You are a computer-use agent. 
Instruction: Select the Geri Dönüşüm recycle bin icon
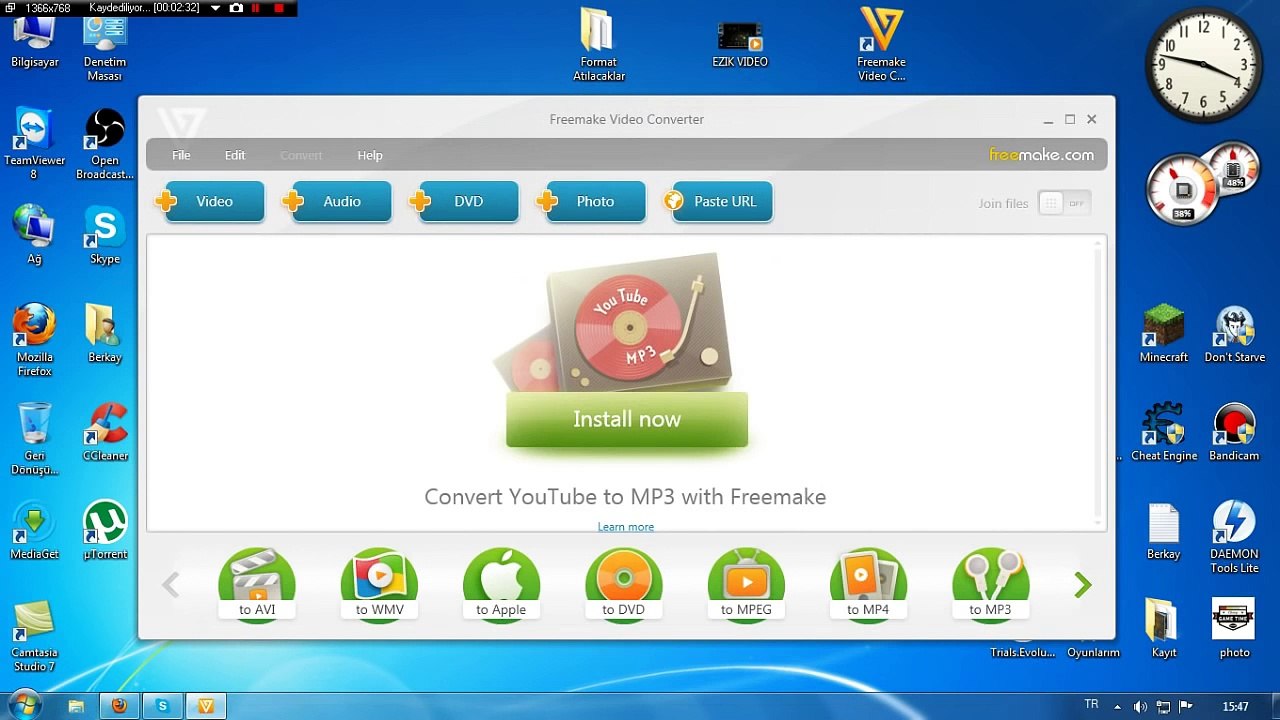click(x=35, y=440)
